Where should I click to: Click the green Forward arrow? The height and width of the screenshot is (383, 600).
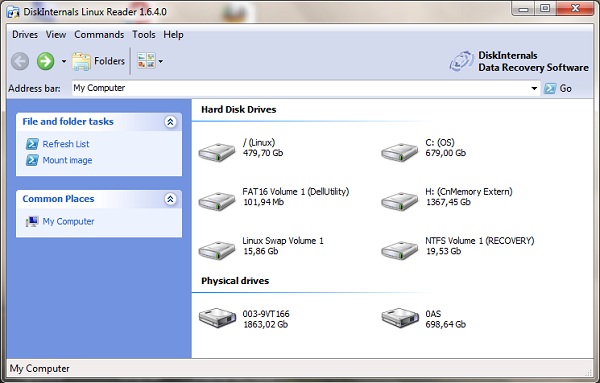coord(46,61)
